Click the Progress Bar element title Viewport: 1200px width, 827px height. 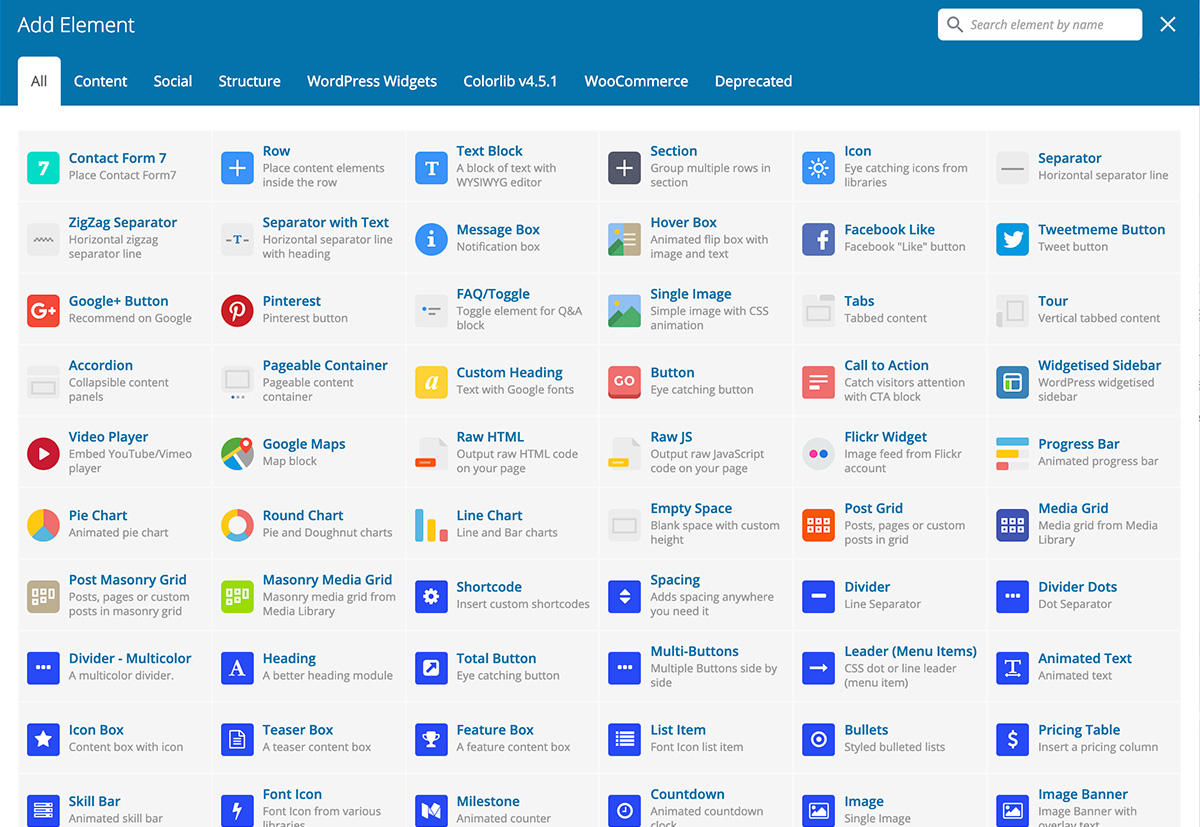click(1079, 444)
